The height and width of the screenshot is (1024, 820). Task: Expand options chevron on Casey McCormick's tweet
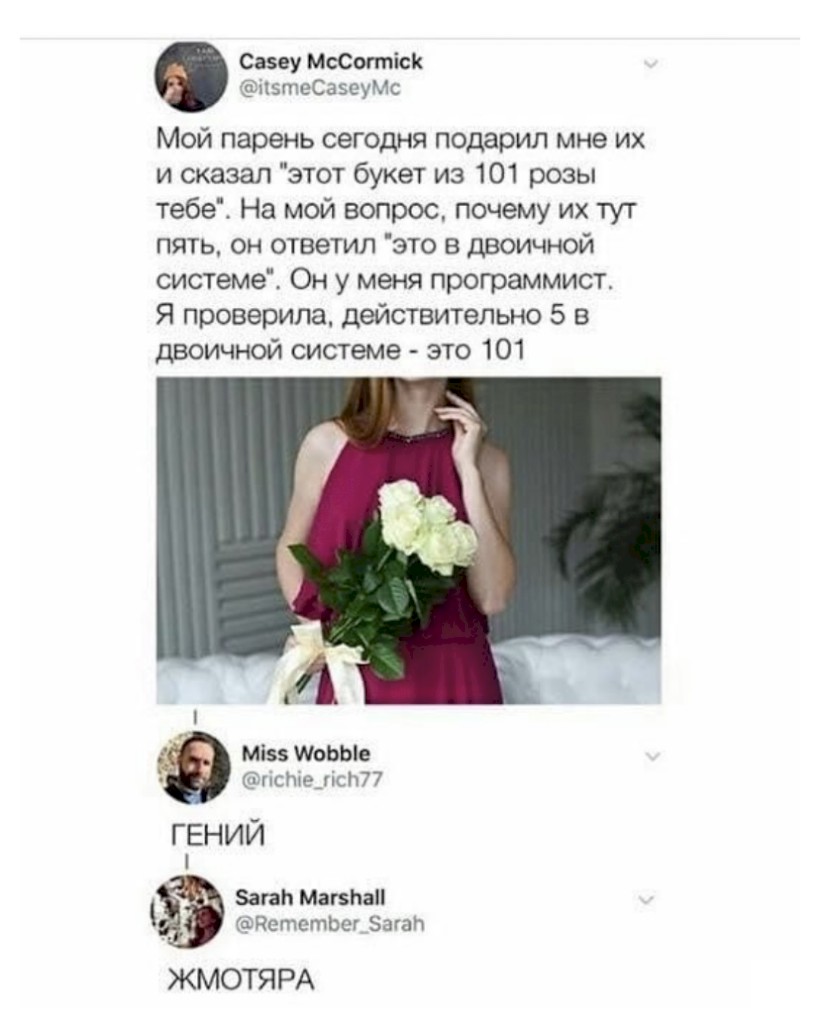point(651,64)
